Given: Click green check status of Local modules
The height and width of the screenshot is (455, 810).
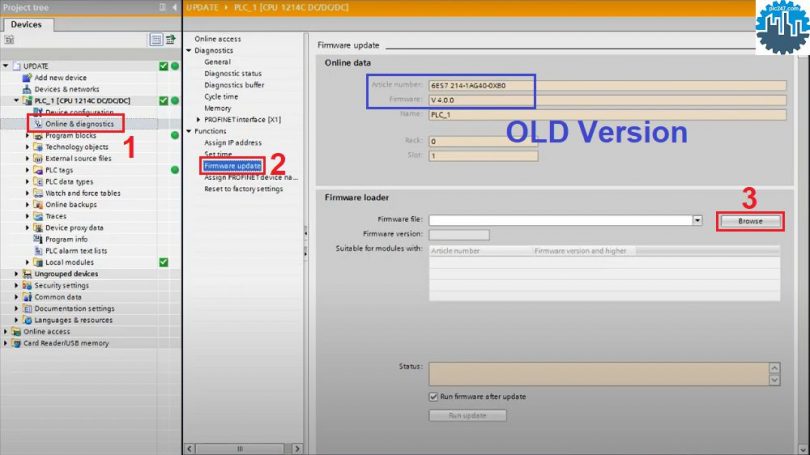Looking at the screenshot, I should (164, 262).
